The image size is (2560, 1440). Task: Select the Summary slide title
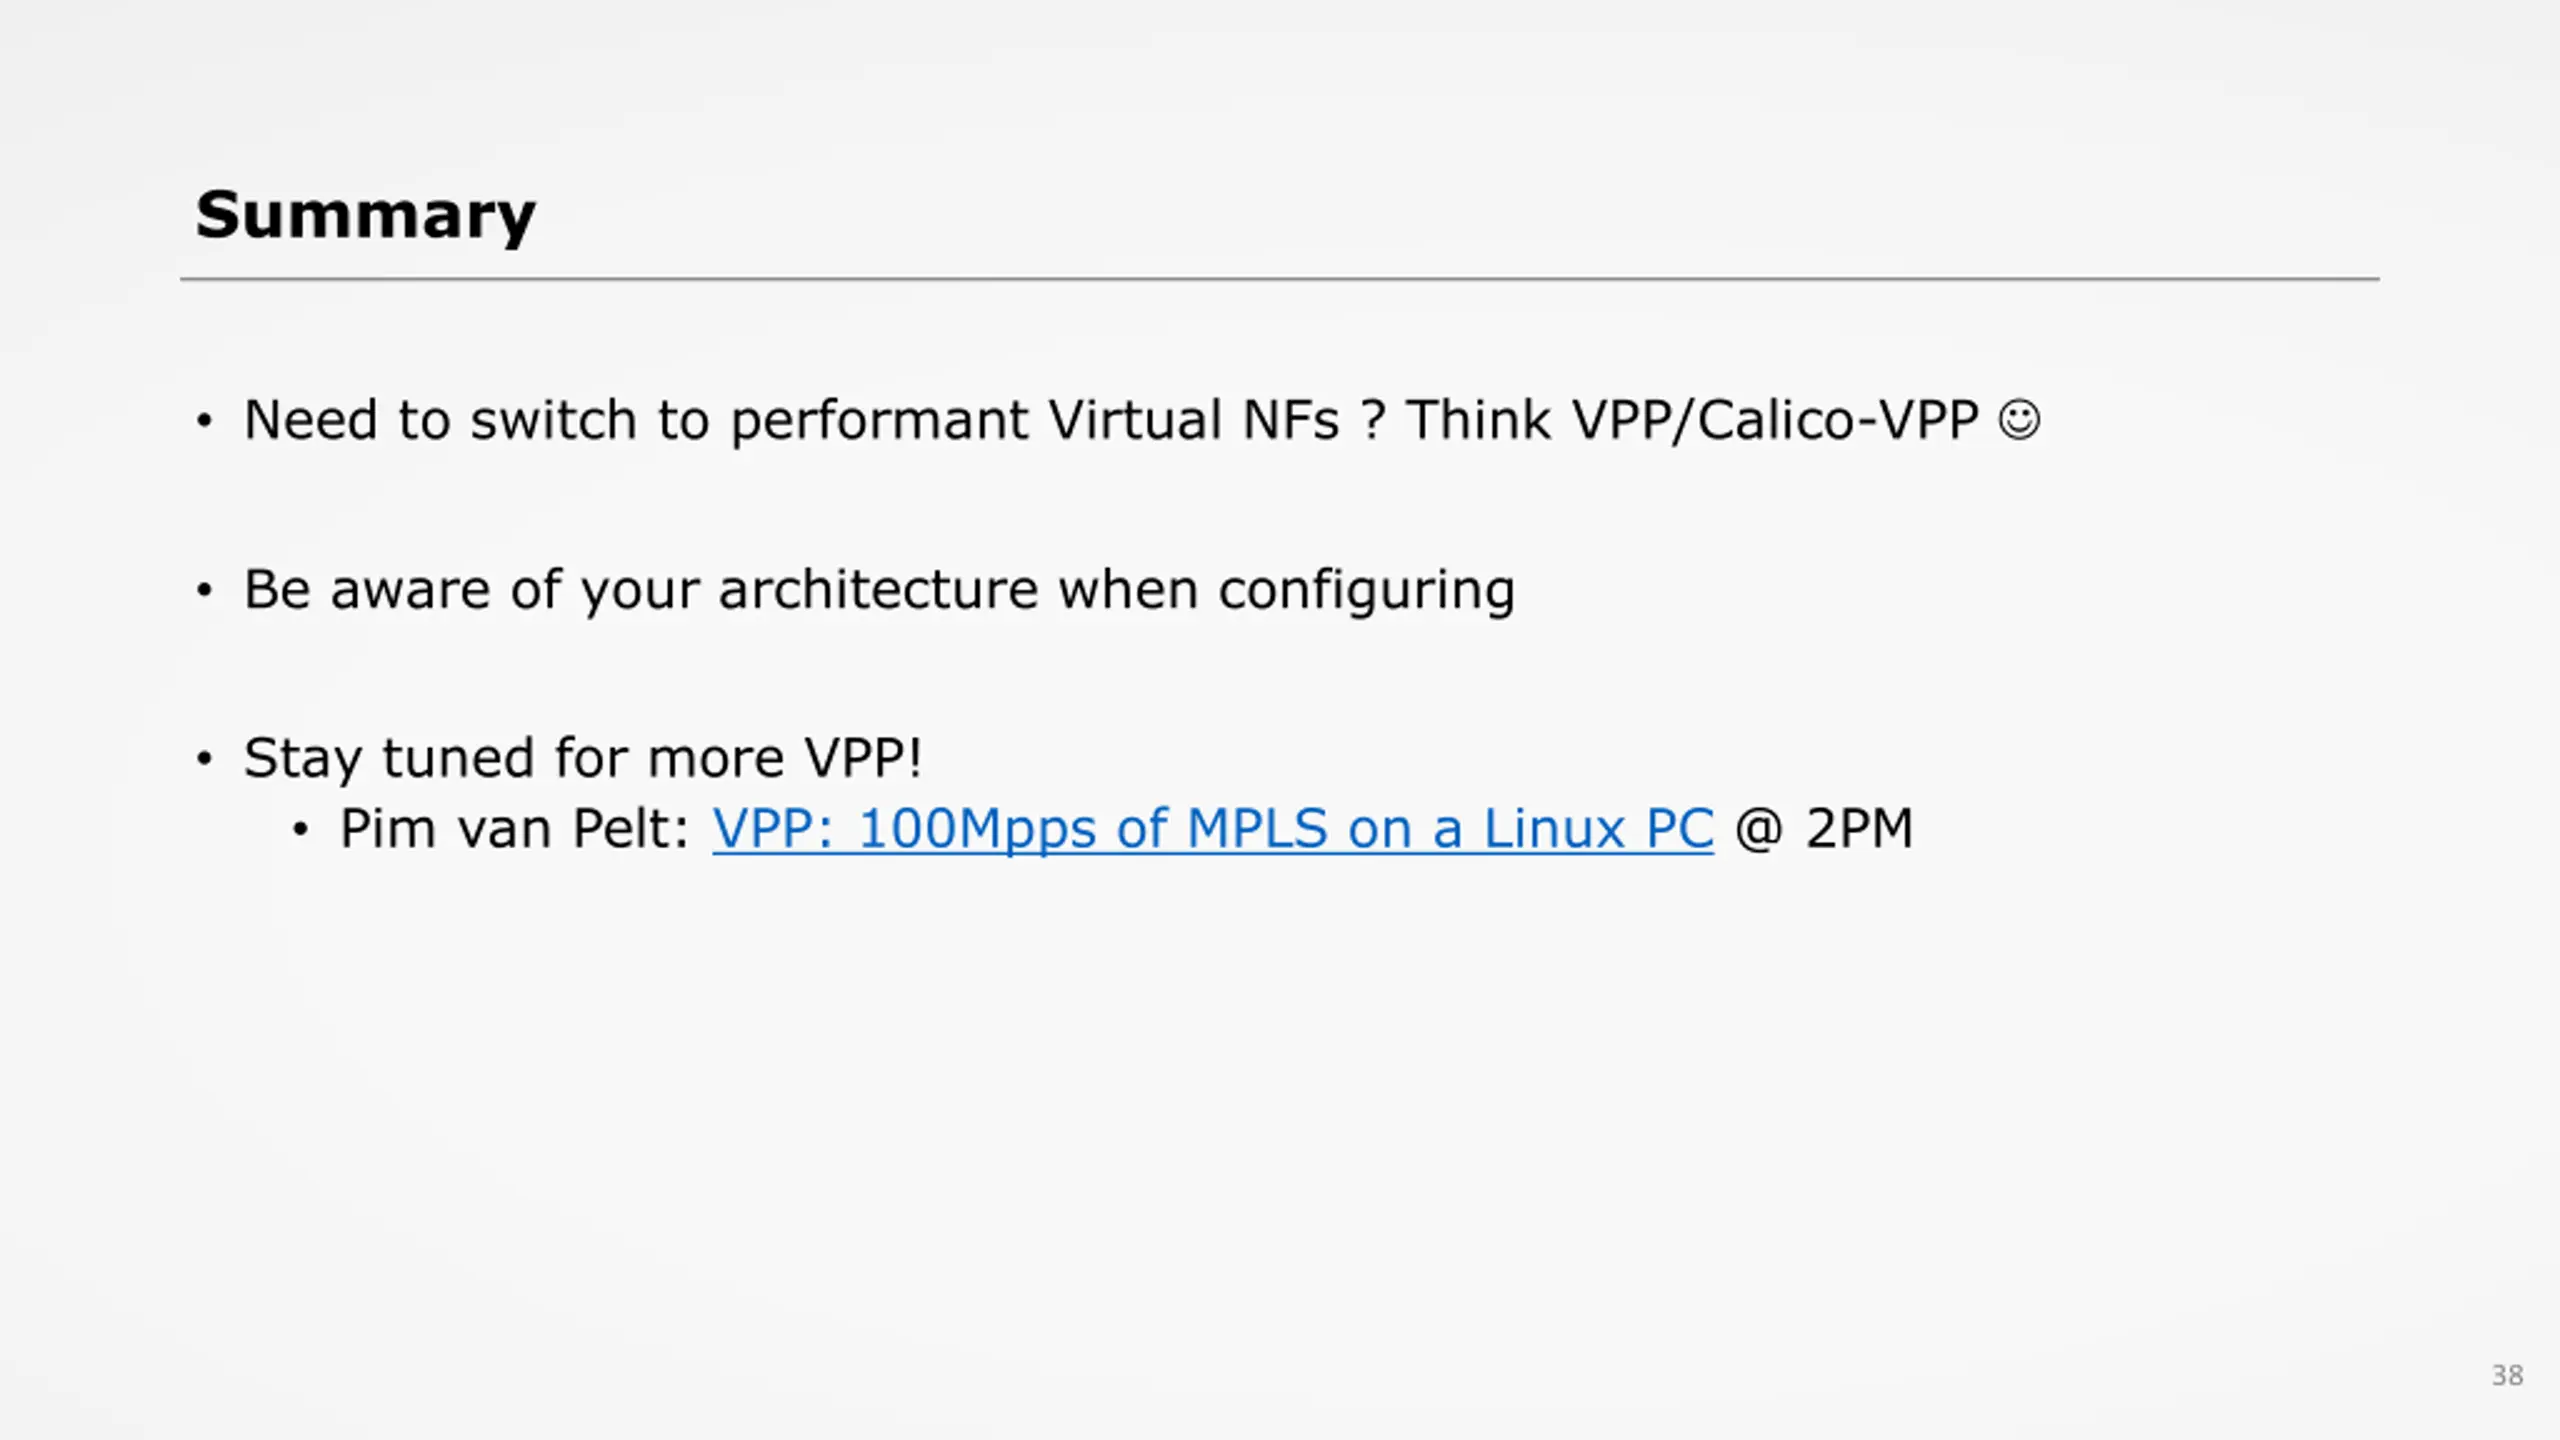click(x=366, y=216)
